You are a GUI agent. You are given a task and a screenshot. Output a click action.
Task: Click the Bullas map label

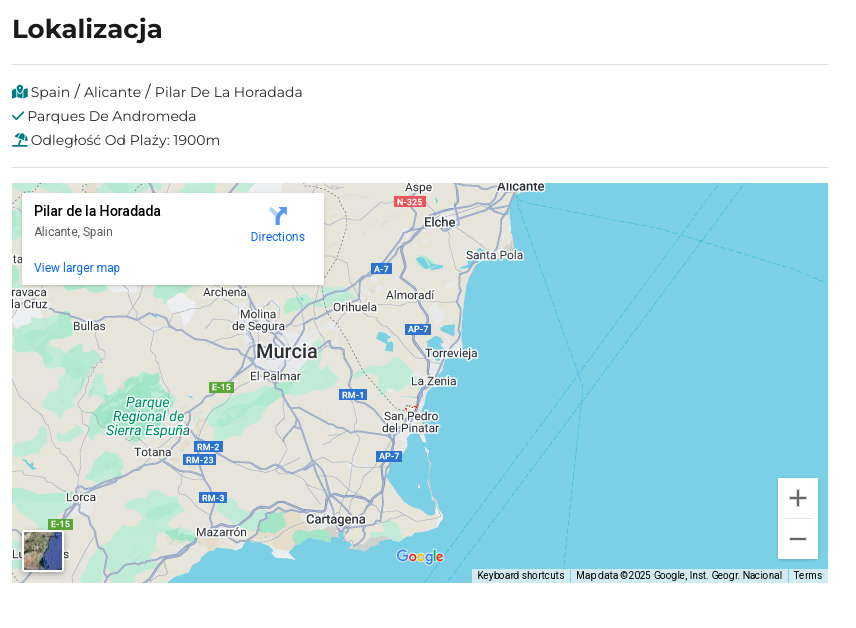coord(90,326)
